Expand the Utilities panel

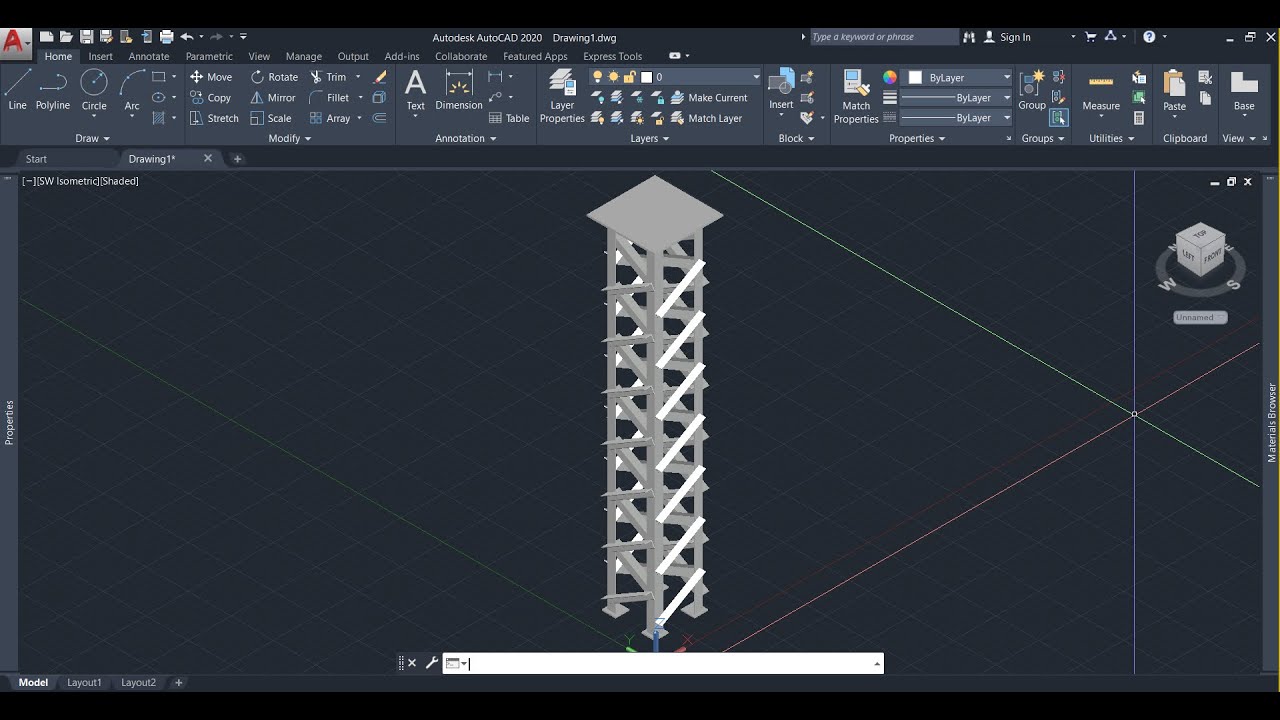coord(1112,138)
